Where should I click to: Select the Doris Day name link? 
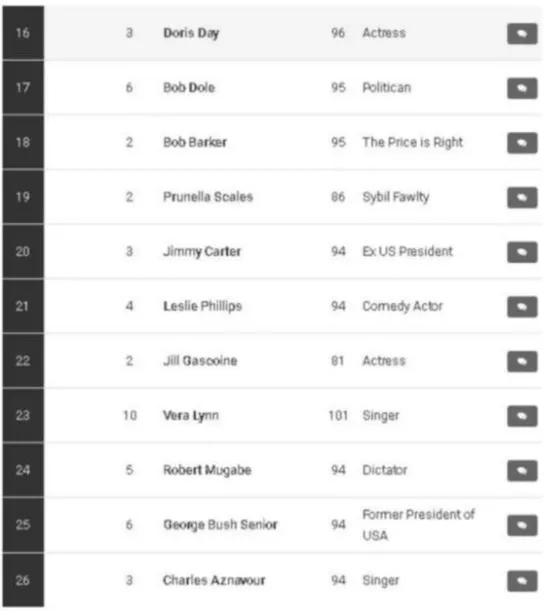191,34
